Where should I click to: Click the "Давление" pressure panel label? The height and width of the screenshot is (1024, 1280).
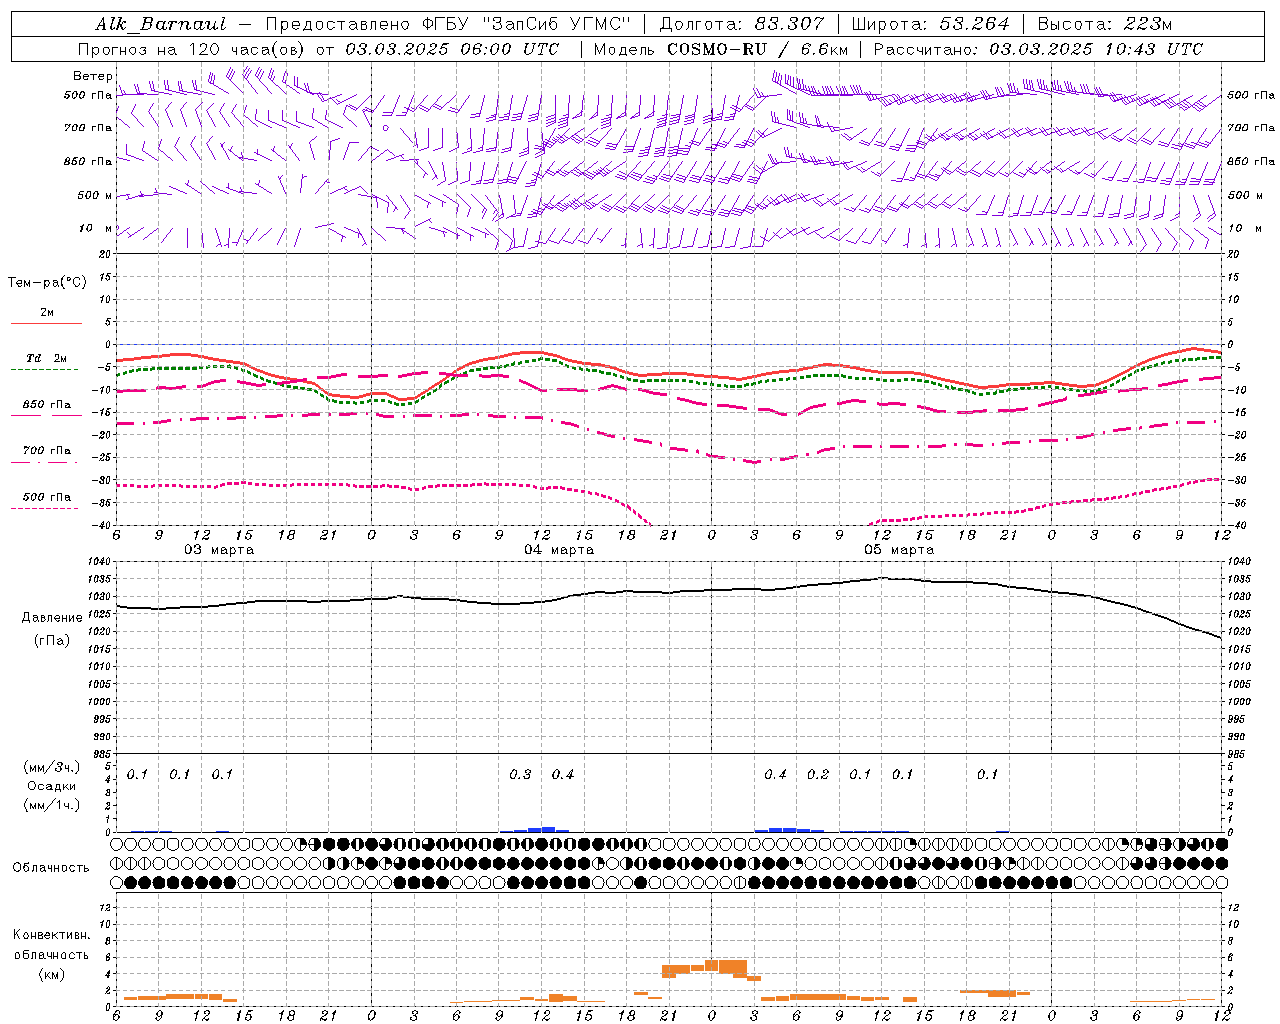click(x=52, y=618)
